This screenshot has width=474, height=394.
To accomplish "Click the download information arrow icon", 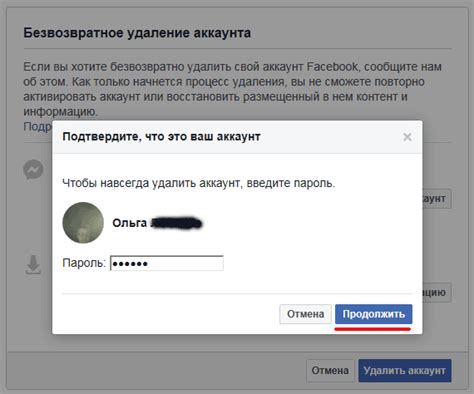I will 33,265.
